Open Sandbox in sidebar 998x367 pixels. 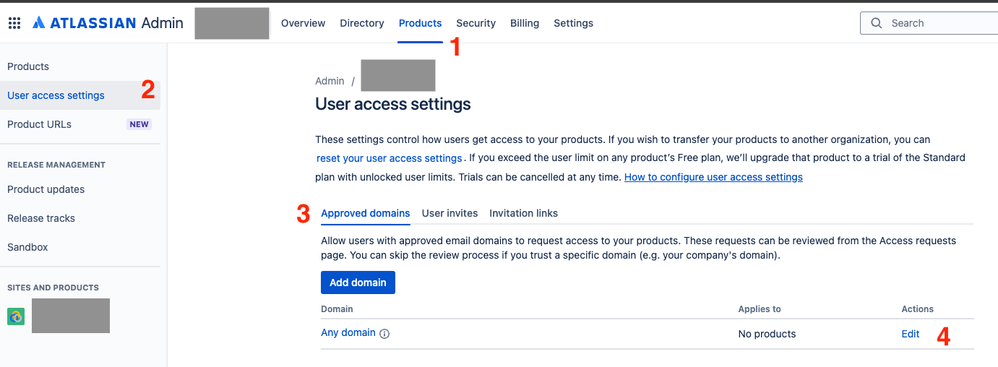point(27,247)
